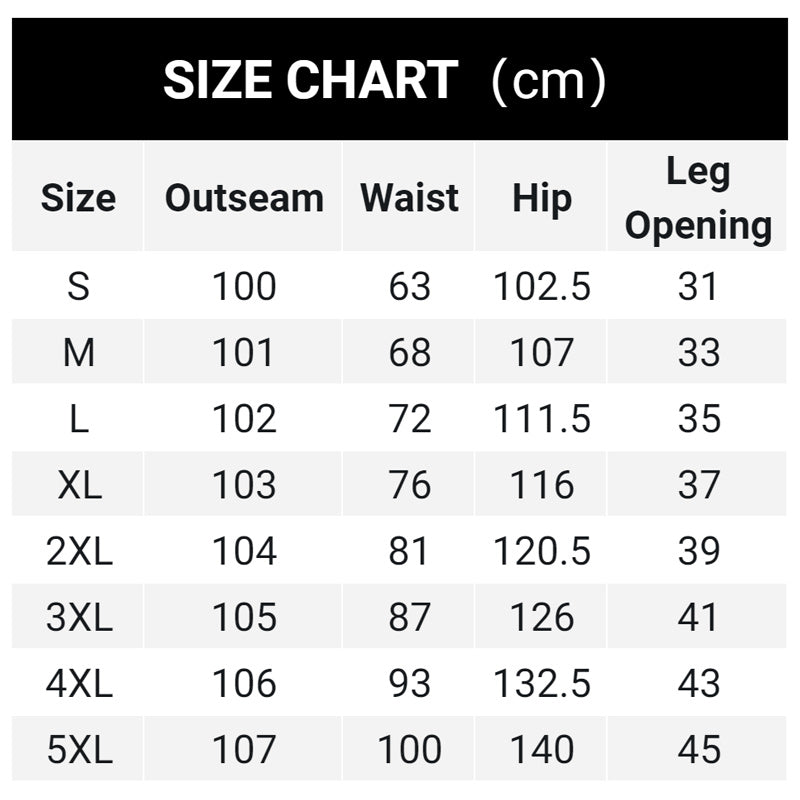Click the hip value 132.5 for 4XL

[542, 683]
